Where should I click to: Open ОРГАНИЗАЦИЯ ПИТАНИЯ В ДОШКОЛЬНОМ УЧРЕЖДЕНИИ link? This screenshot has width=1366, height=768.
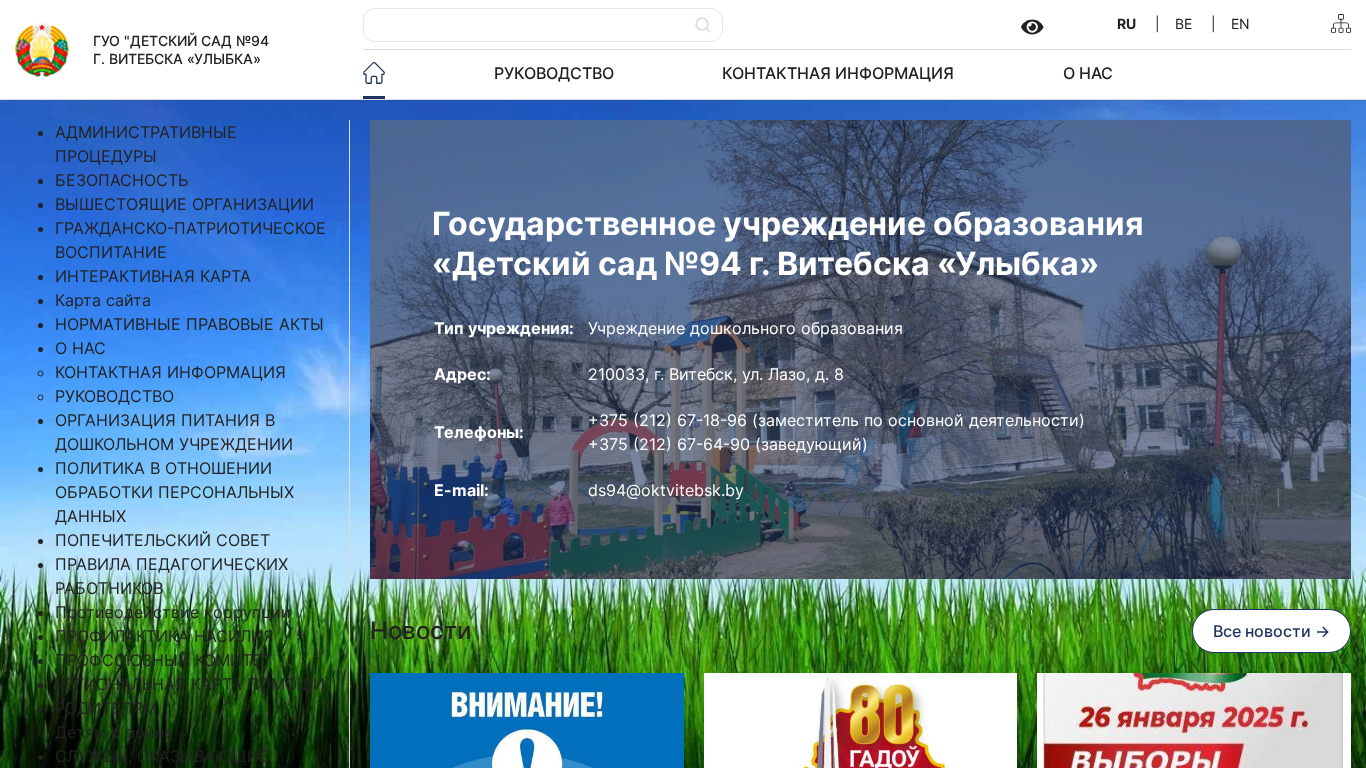pyautogui.click(x=174, y=432)
